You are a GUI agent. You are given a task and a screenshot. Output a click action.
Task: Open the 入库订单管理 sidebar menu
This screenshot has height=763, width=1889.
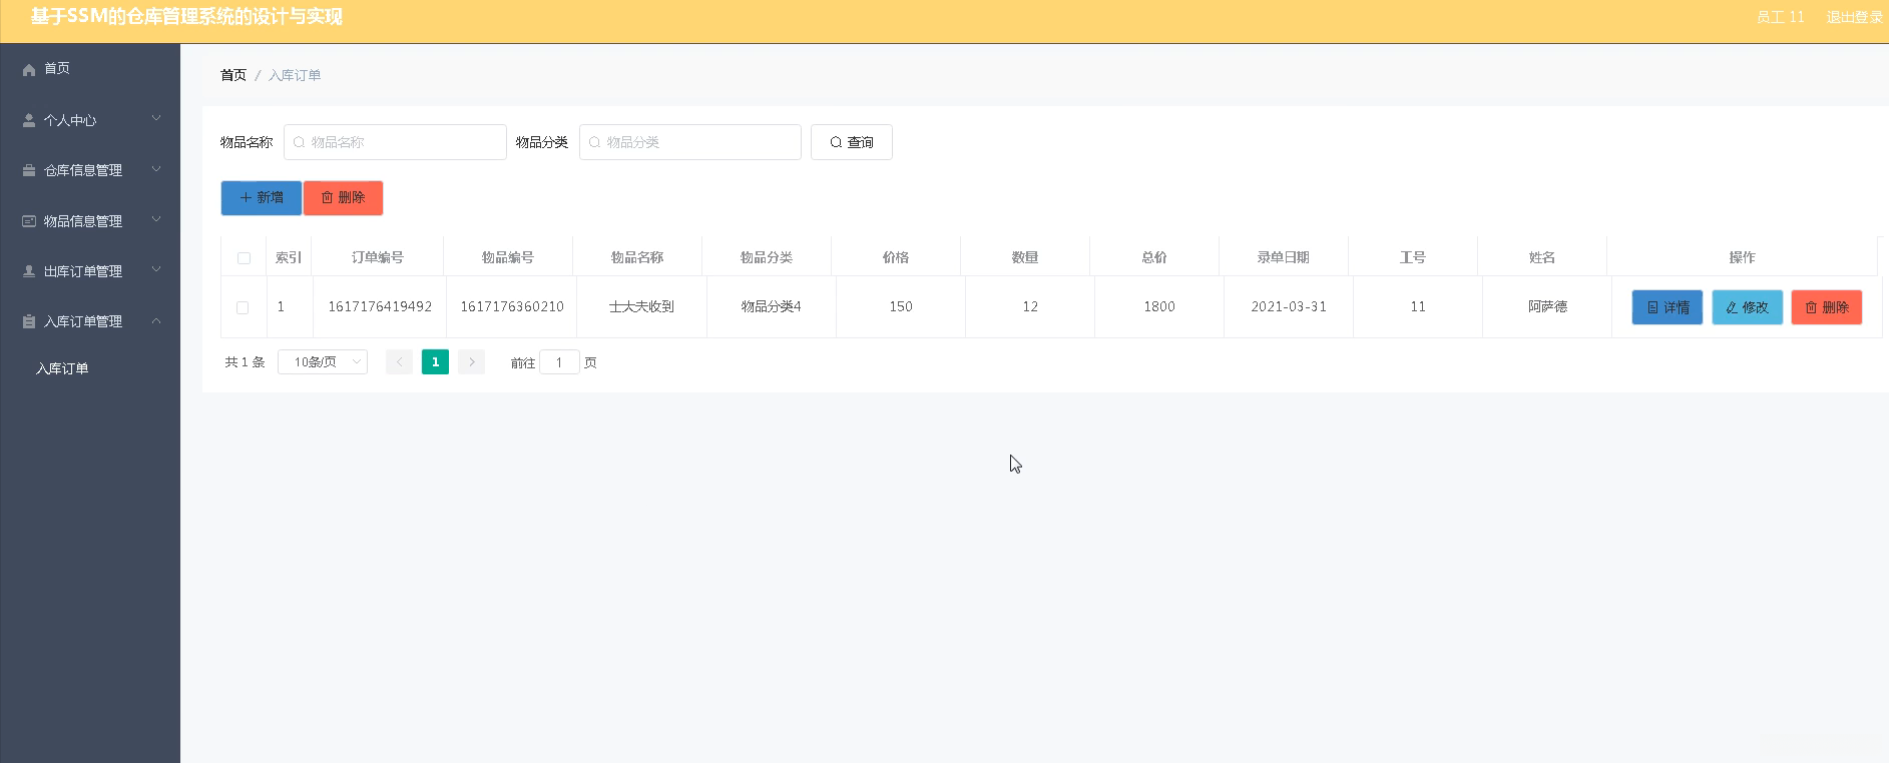(90, 321)
